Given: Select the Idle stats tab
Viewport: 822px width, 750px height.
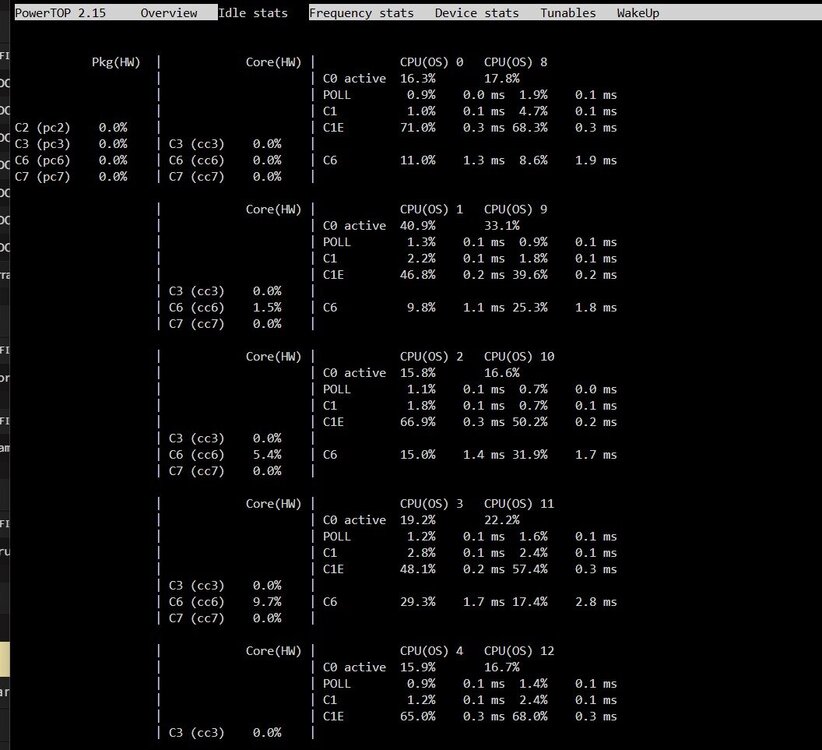Looking at the screenshot, I should coord(253,13).
